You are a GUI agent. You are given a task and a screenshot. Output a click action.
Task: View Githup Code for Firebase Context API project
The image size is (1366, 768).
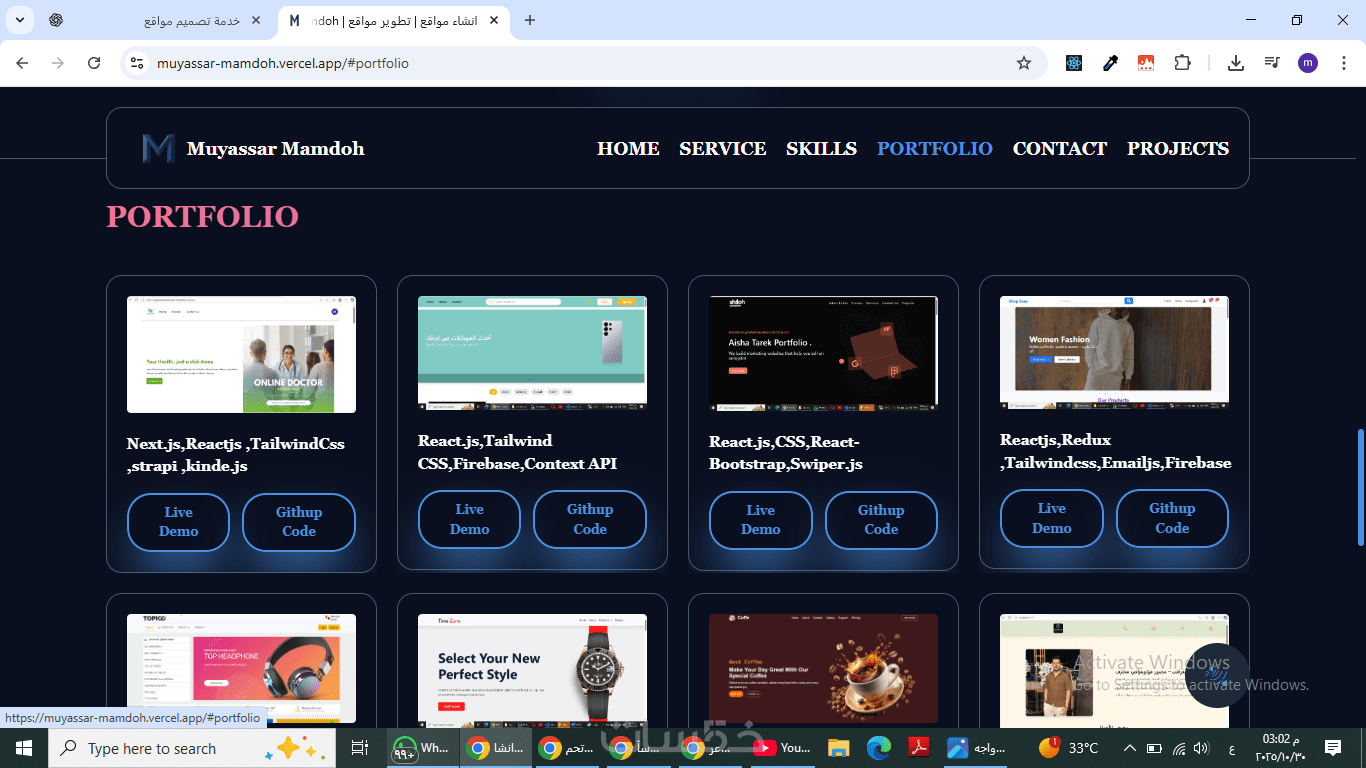[x=590, y=519]
